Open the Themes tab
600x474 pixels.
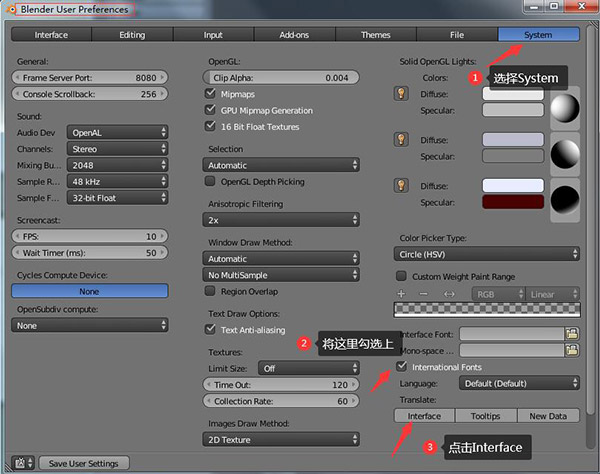(x=375, y=35)
